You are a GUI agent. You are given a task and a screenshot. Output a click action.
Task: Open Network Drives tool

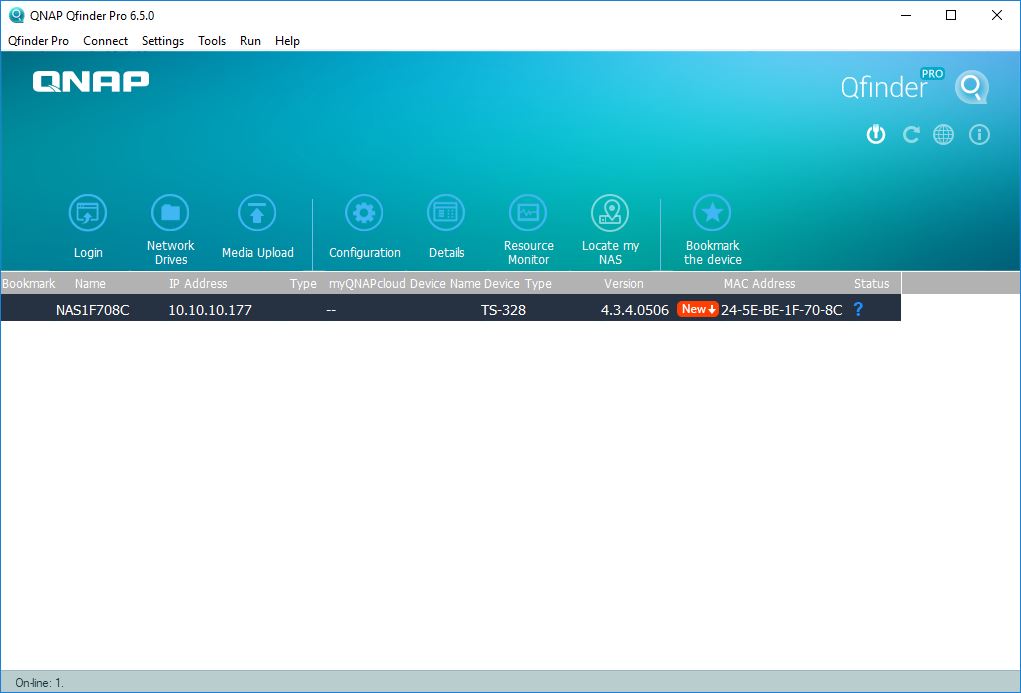[170, 213]
